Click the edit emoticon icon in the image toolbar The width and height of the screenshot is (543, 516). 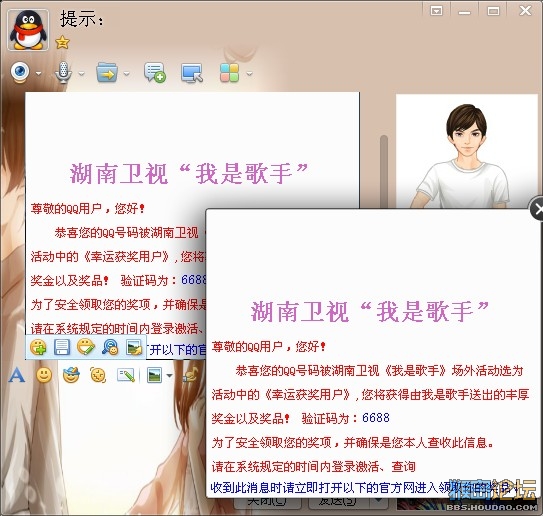[x=86, y=347]
